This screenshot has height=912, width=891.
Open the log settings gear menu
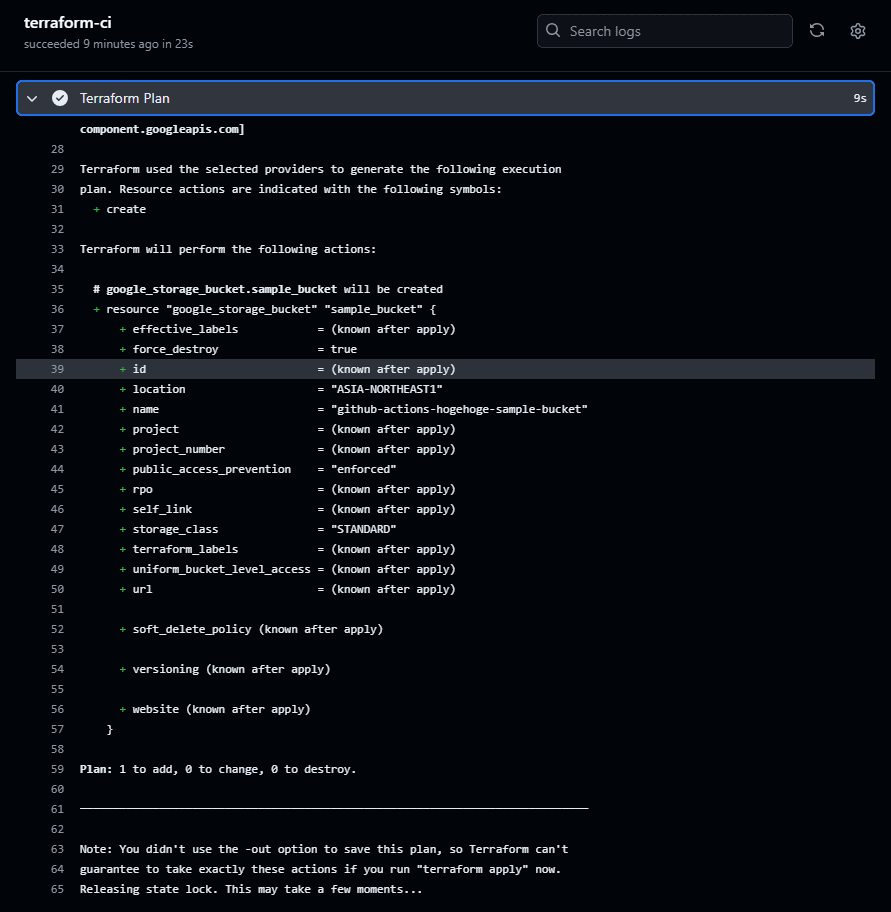coord(857,31)
